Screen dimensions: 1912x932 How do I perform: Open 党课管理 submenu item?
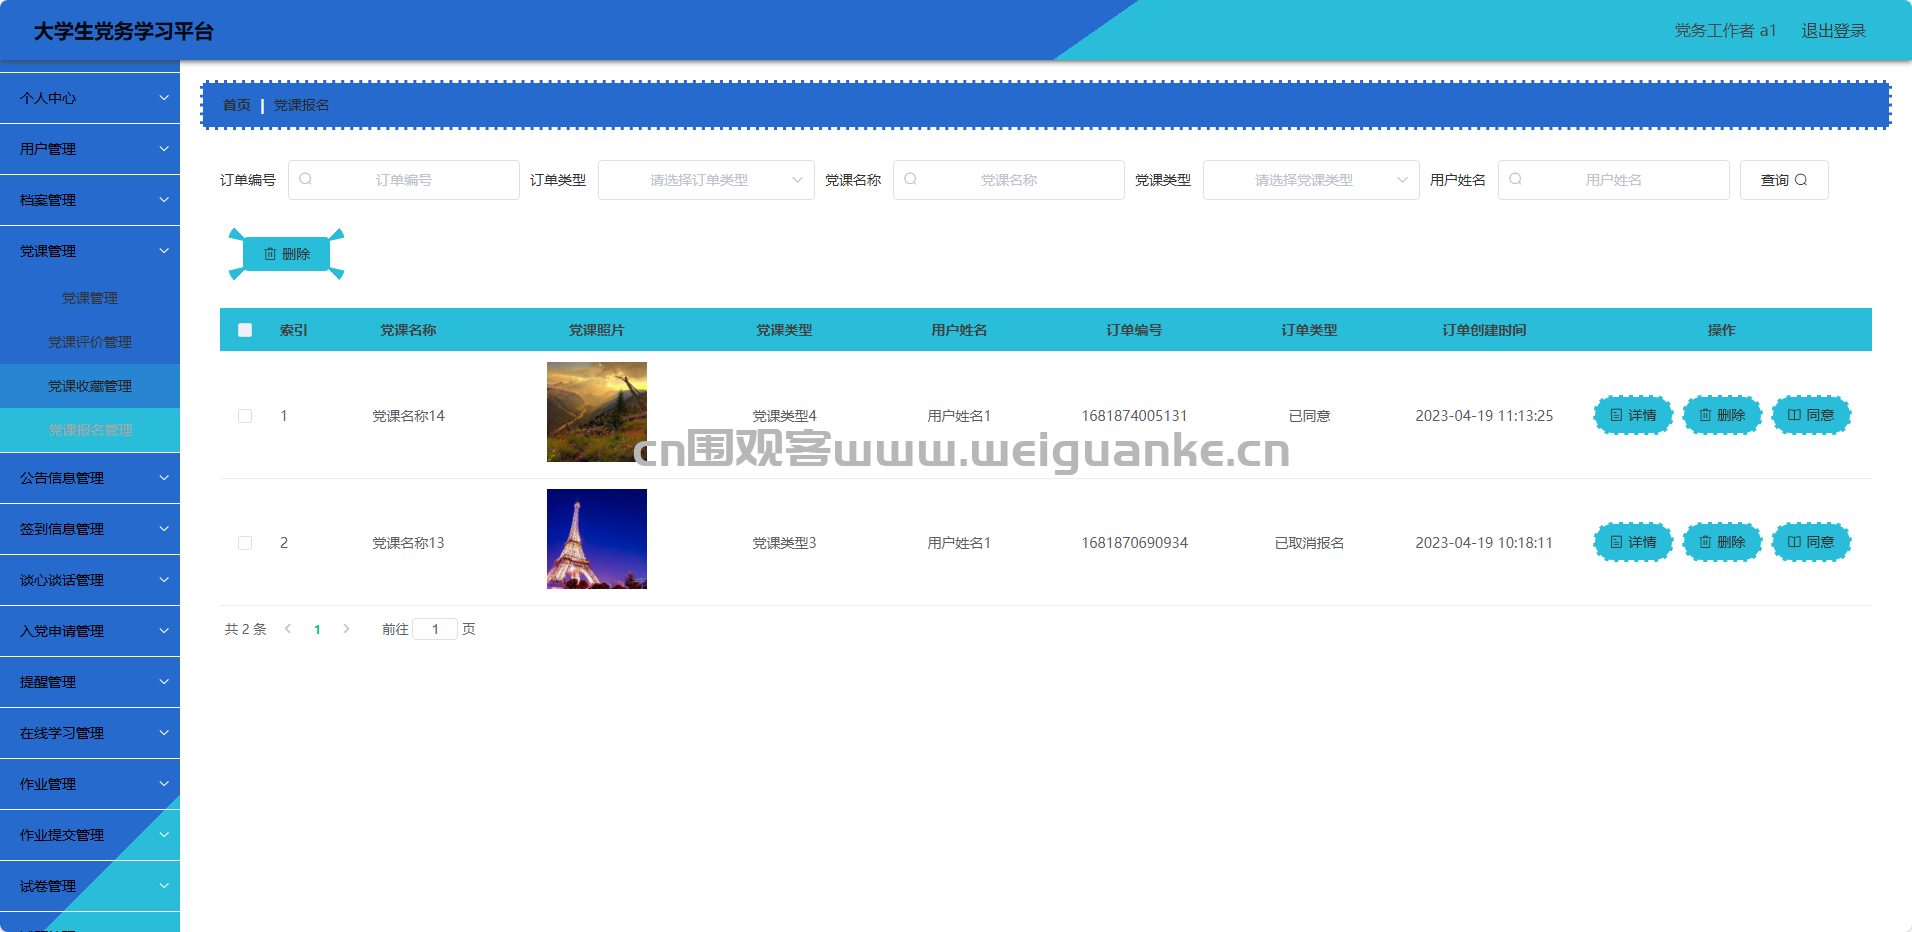click(x=90, y=298)
